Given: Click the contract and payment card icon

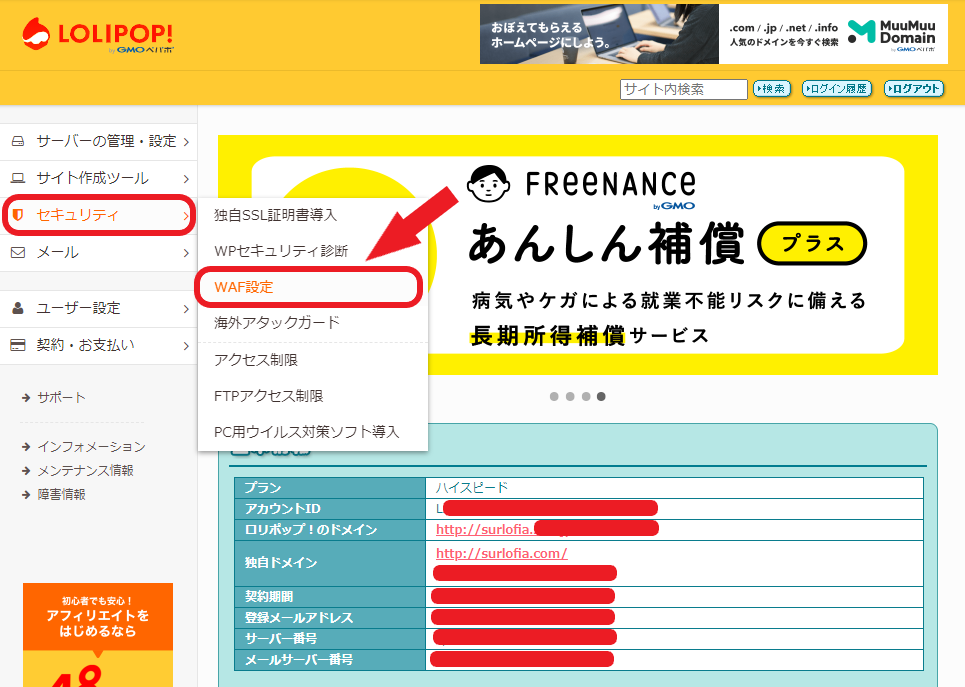Looking at the screenshot, I should pos(18,345).
